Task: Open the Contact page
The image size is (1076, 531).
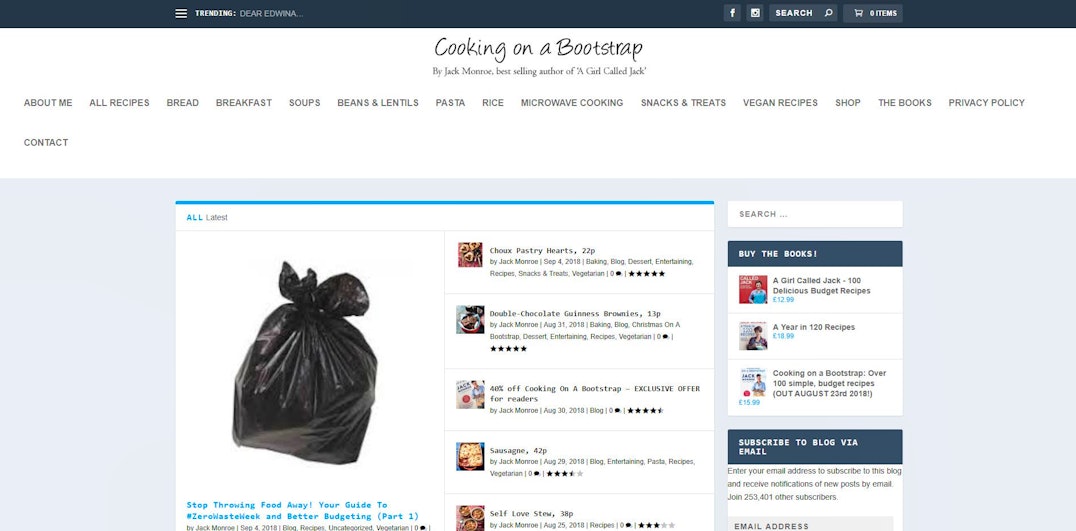Action: (46, 143)
